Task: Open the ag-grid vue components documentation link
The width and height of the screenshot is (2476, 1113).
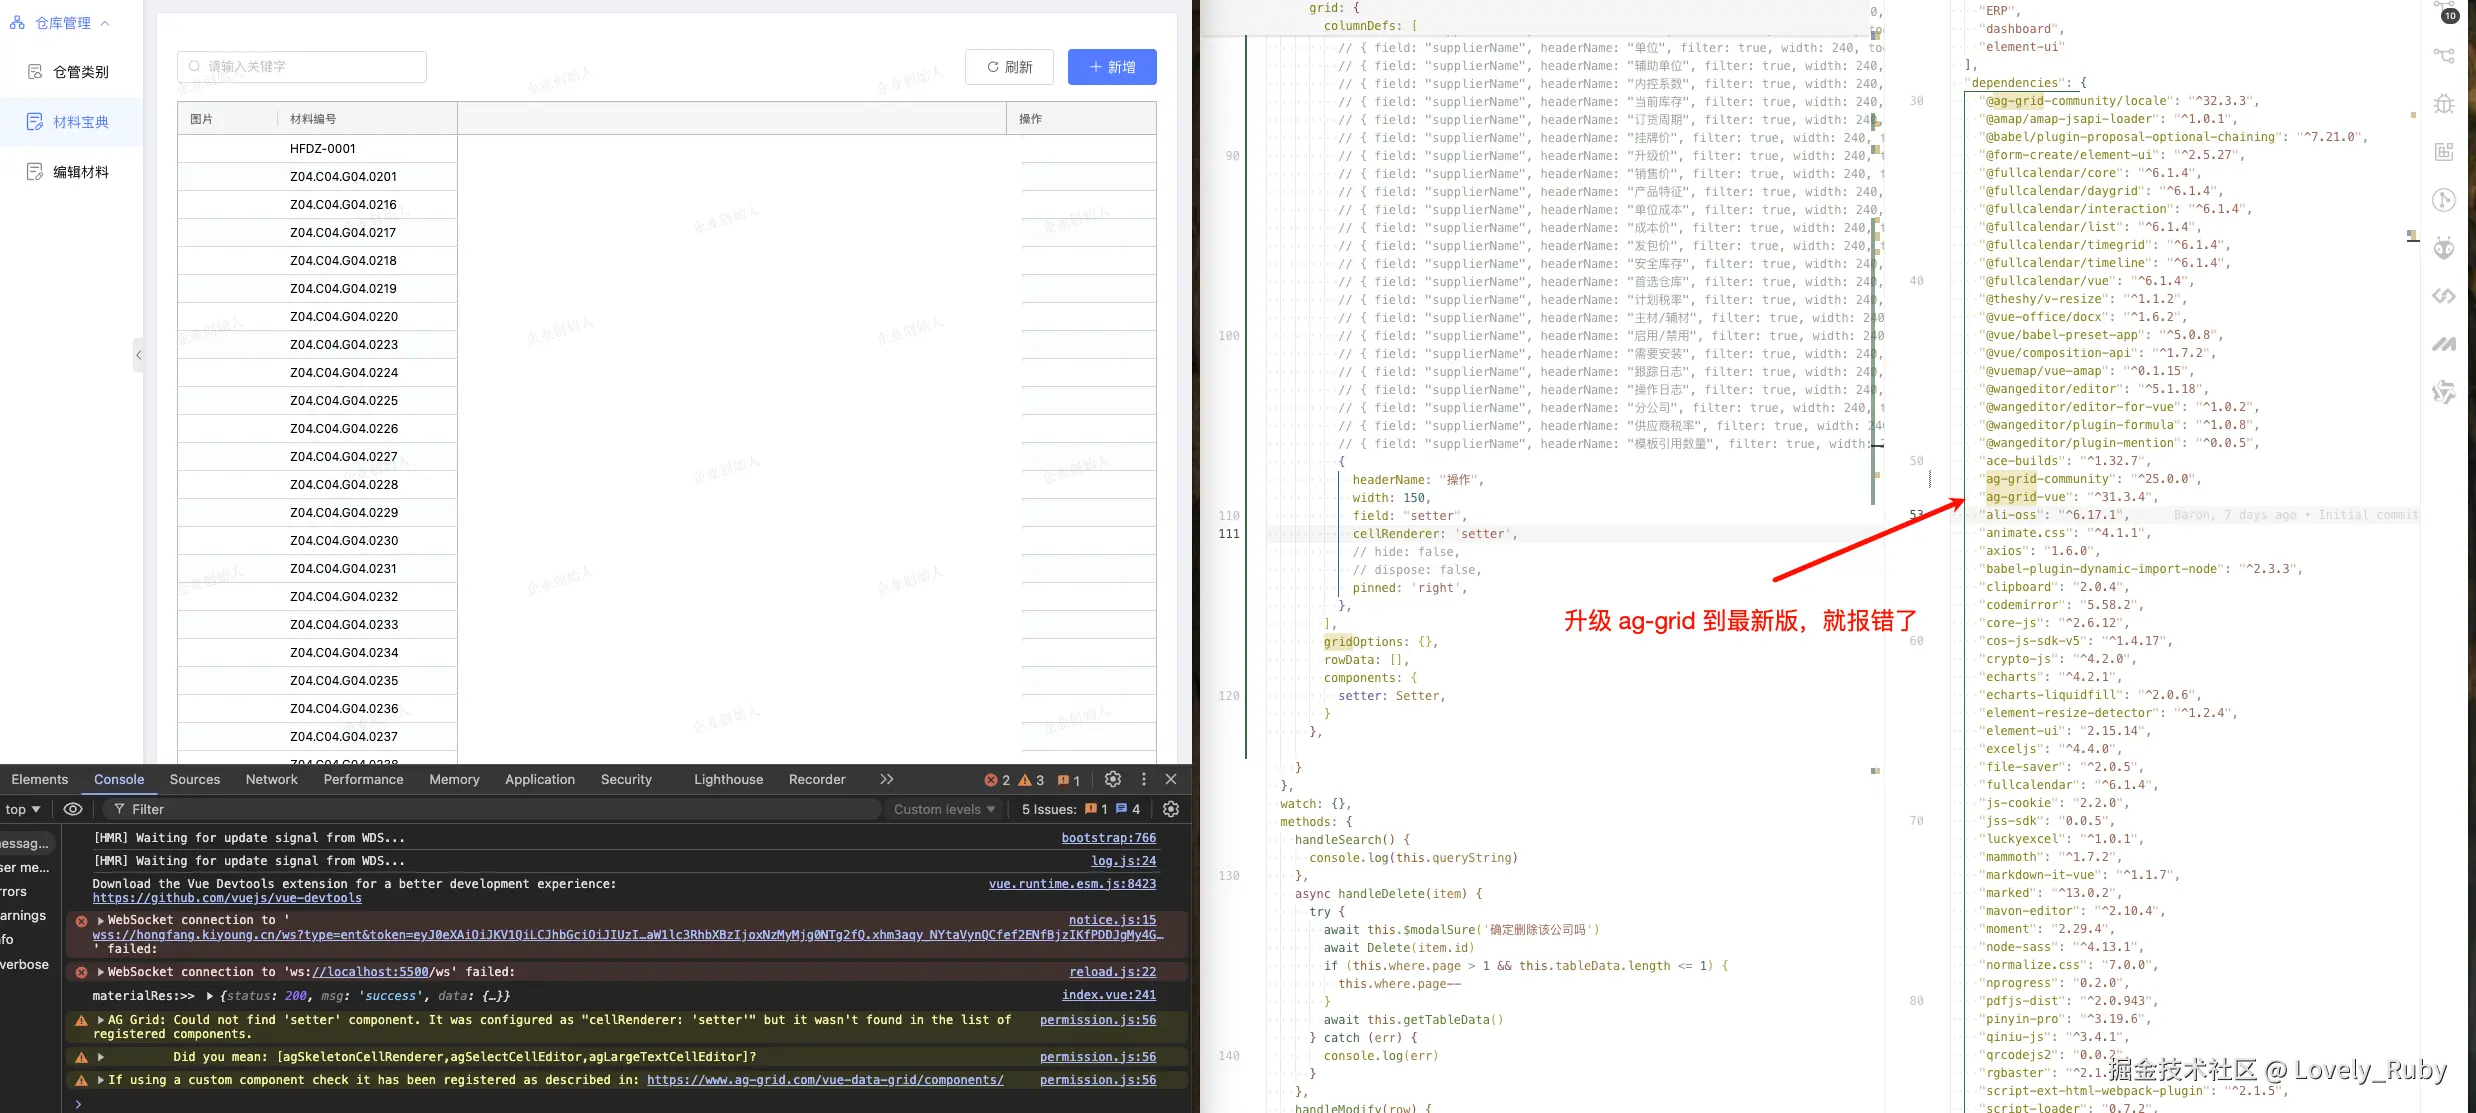Action: (824, 1080)
